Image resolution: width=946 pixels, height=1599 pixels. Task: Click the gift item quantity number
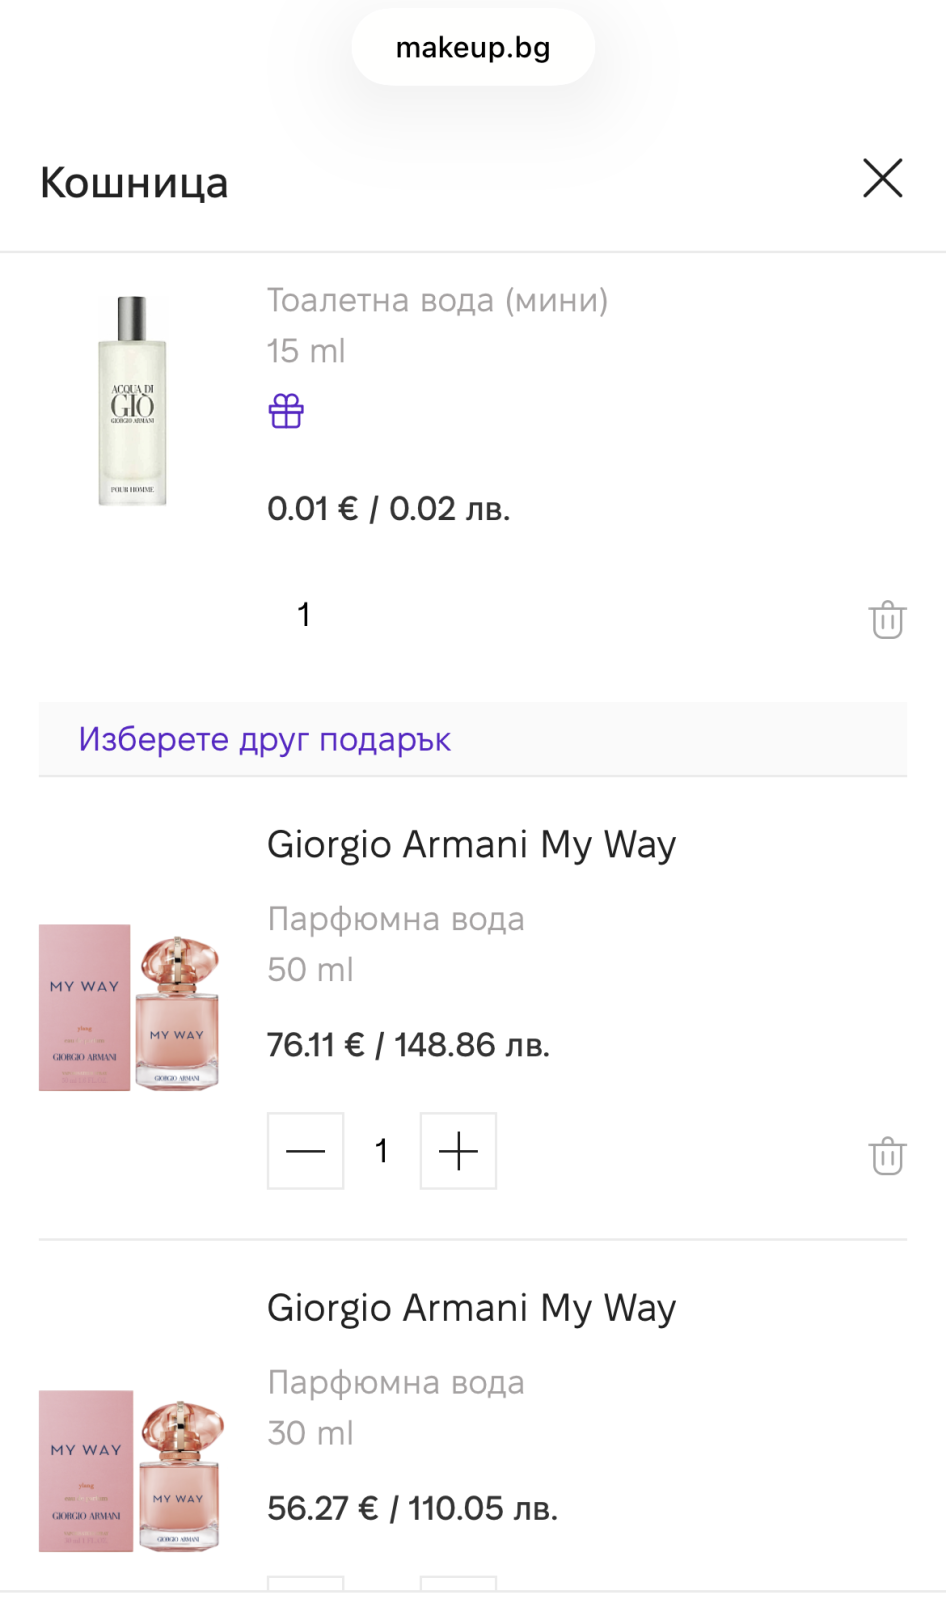(x=304, y=614)
